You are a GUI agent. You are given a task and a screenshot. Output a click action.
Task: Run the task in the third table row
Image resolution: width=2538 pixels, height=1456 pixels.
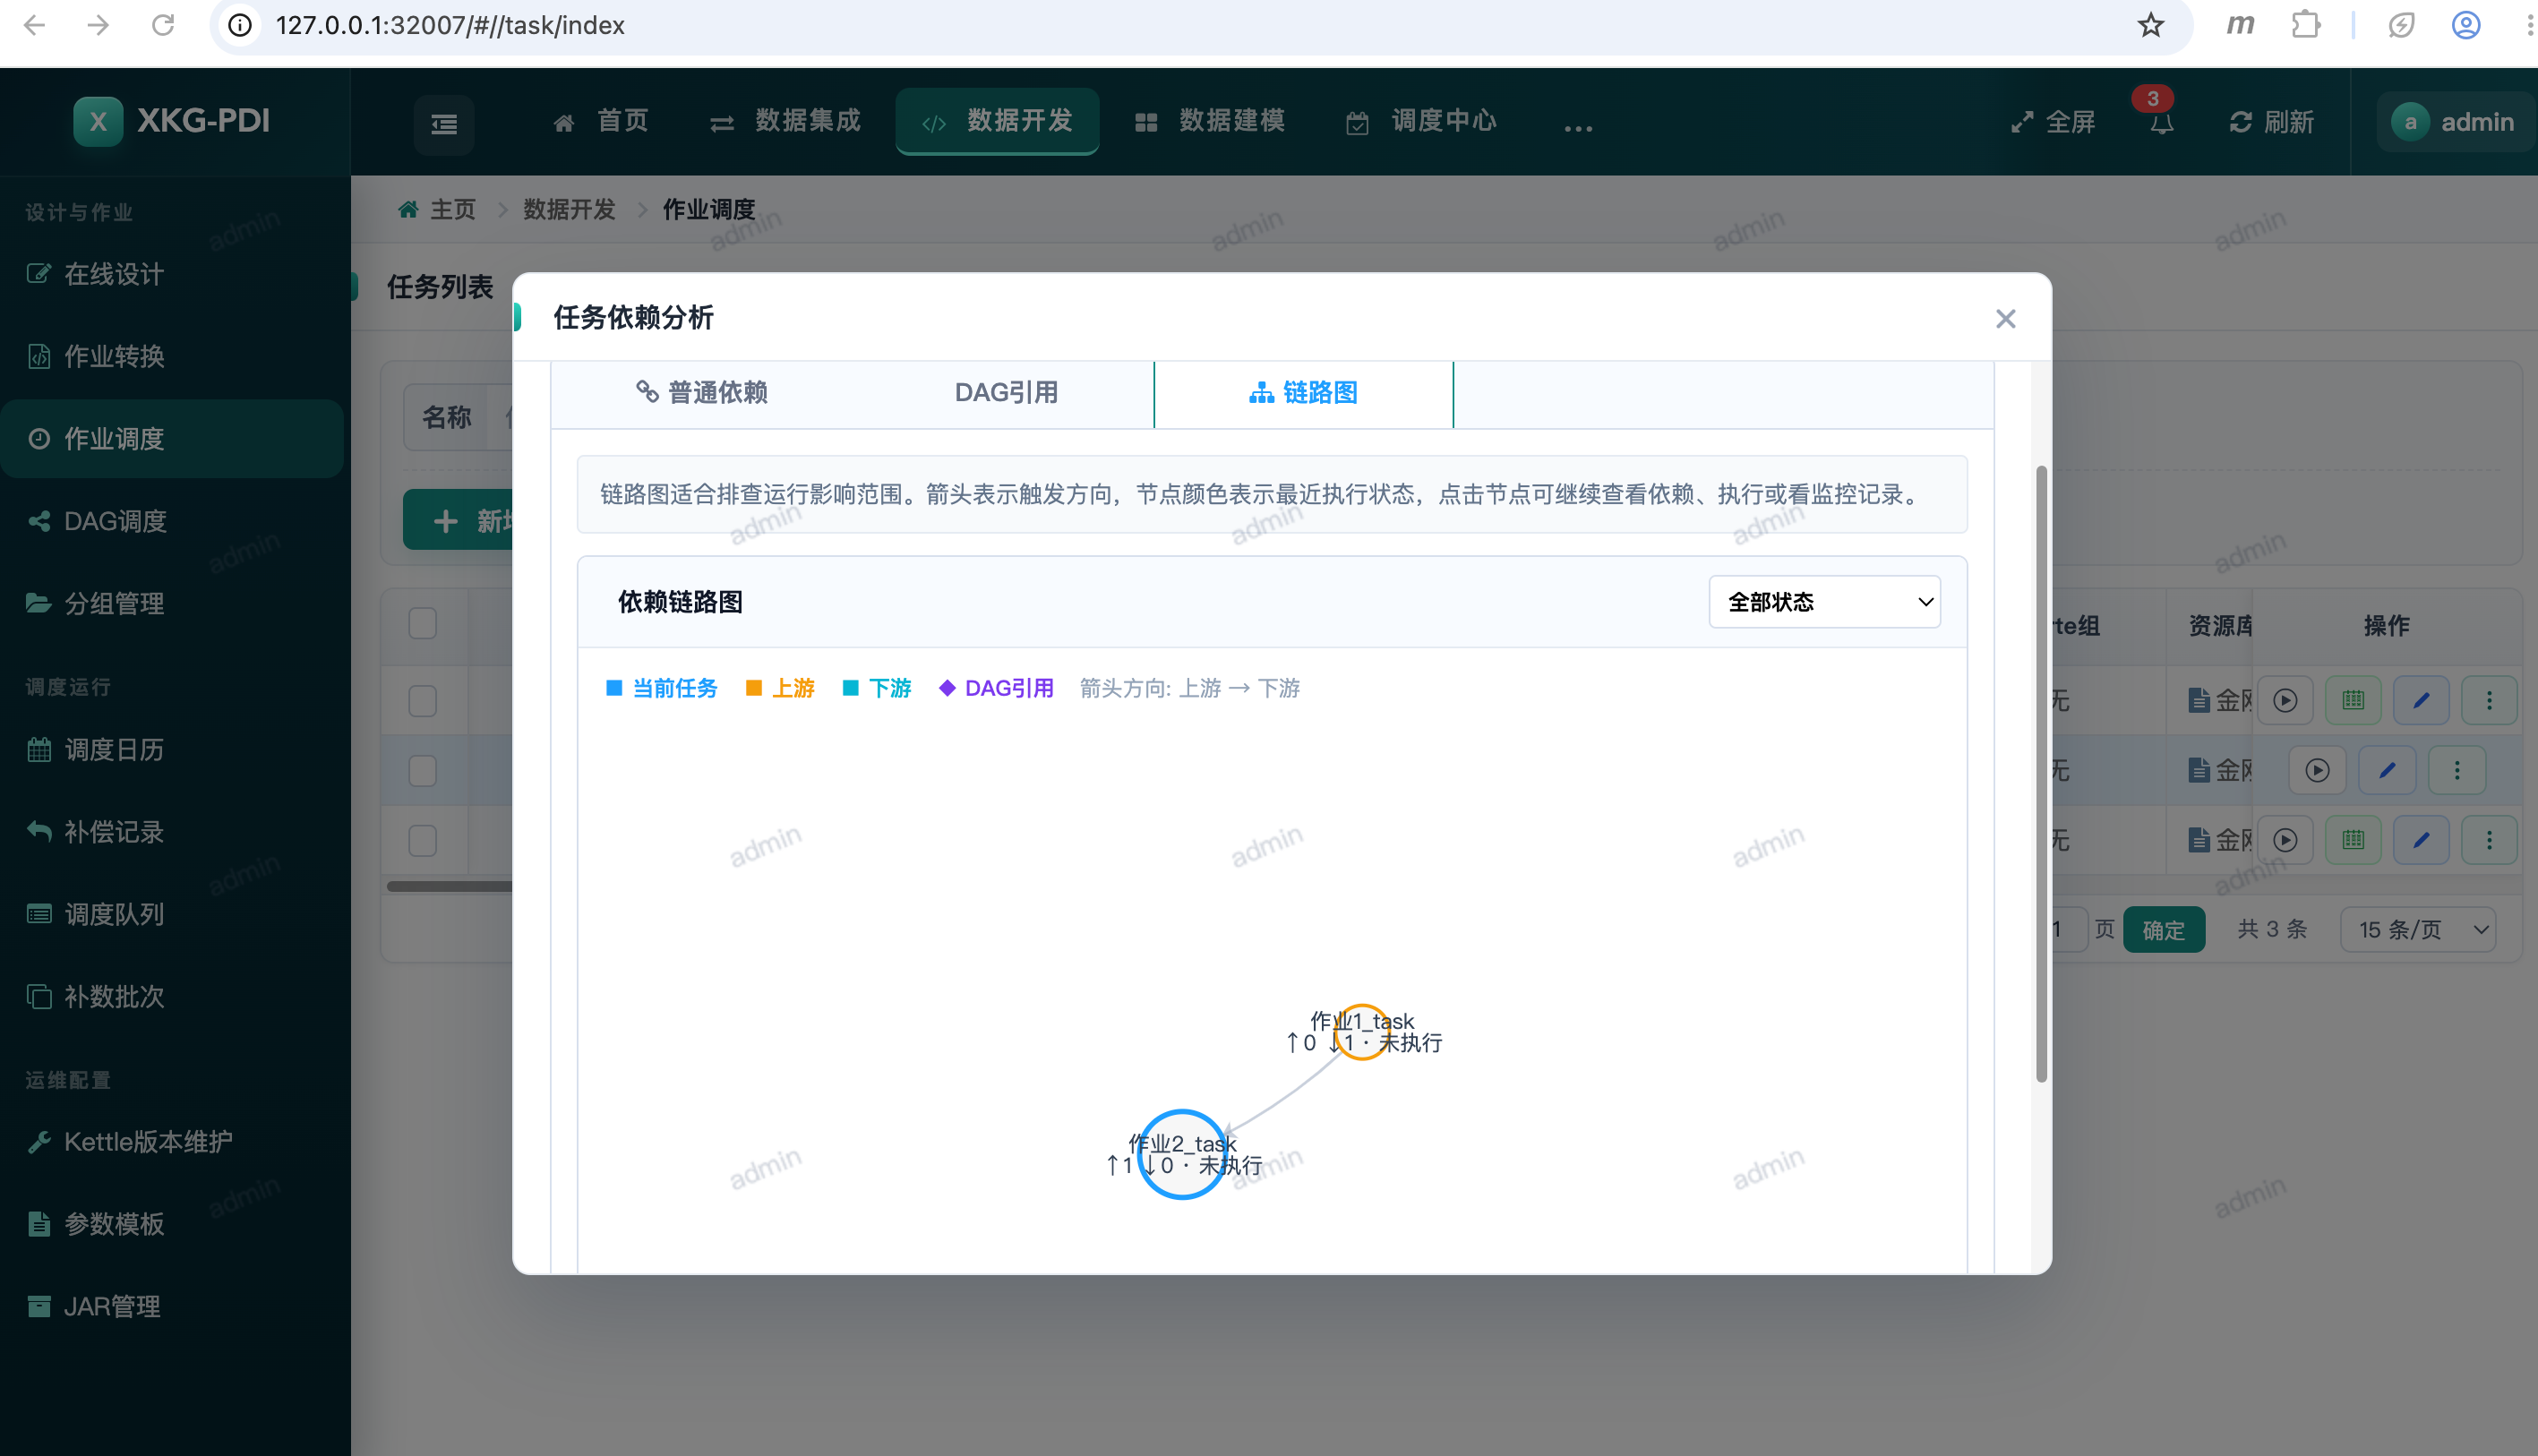2285,840
